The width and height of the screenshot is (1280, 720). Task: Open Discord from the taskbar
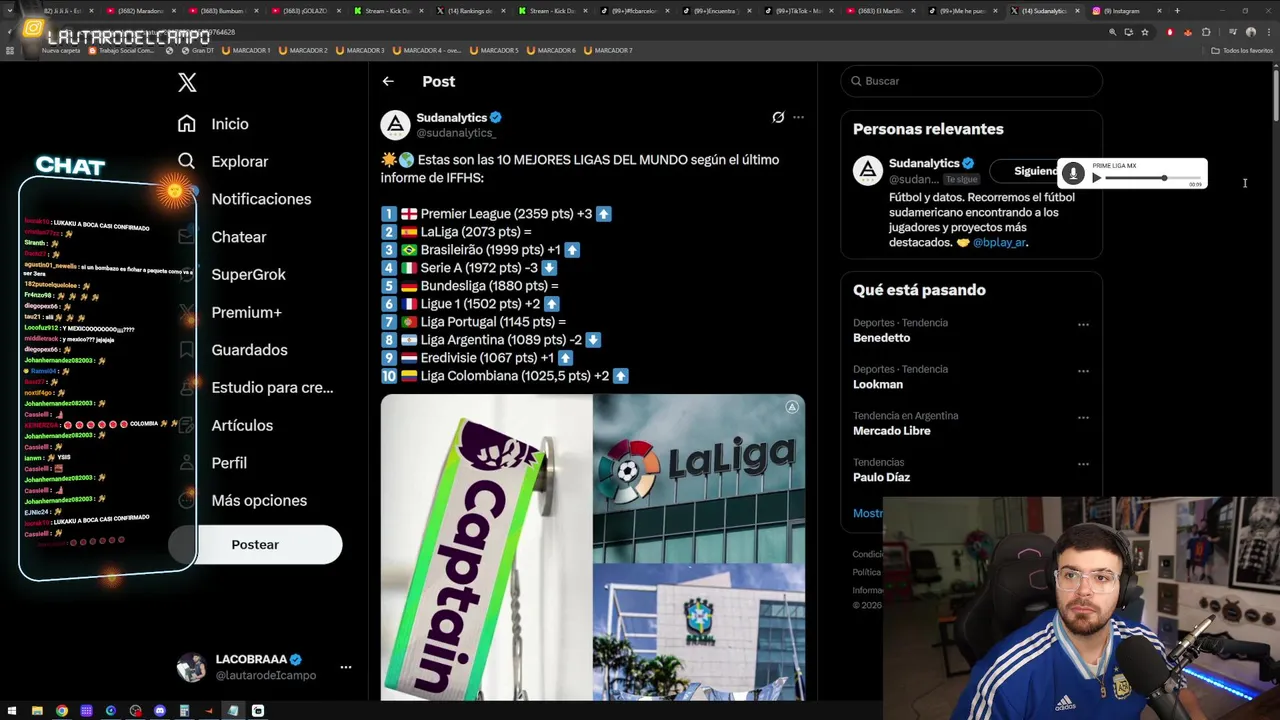(x=160, y=711)
